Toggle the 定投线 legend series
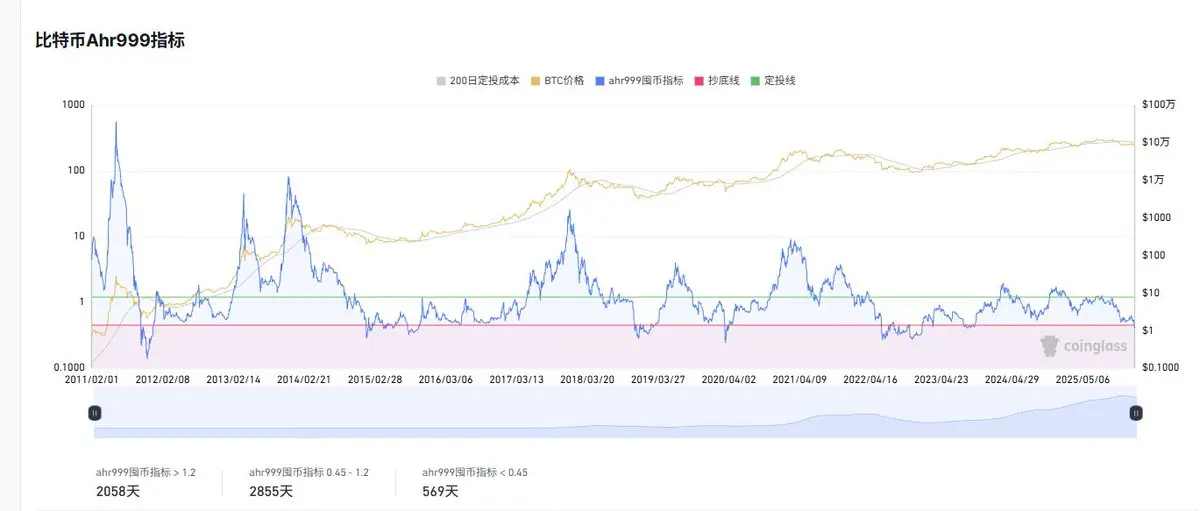1200x511 pixels. pyautogui.click(x=772, y=80)
